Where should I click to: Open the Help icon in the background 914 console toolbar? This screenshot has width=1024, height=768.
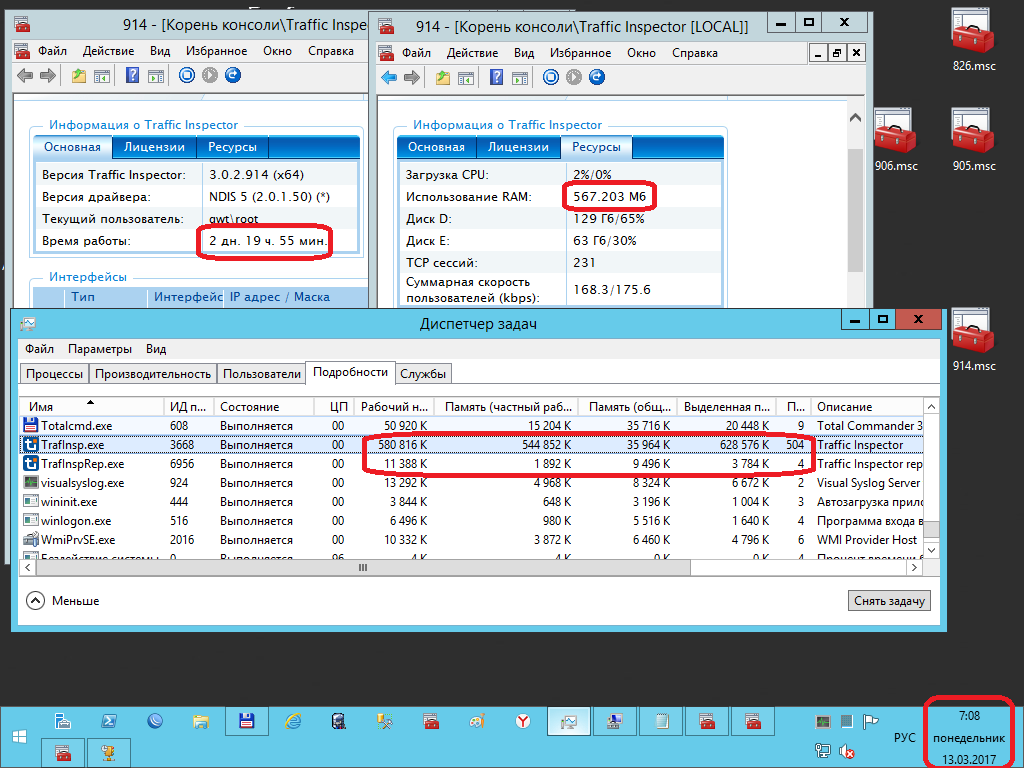point(133,76)
